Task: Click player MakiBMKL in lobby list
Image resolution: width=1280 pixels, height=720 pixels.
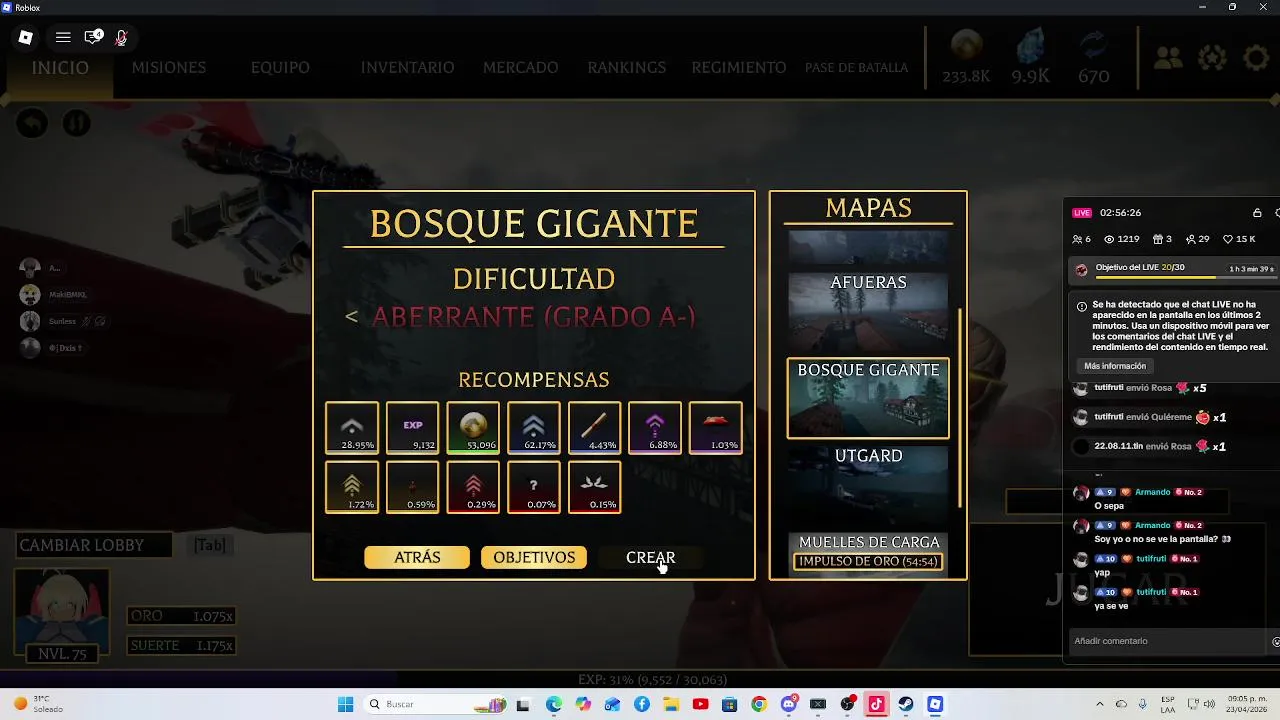Action: (x=70, y=295)
